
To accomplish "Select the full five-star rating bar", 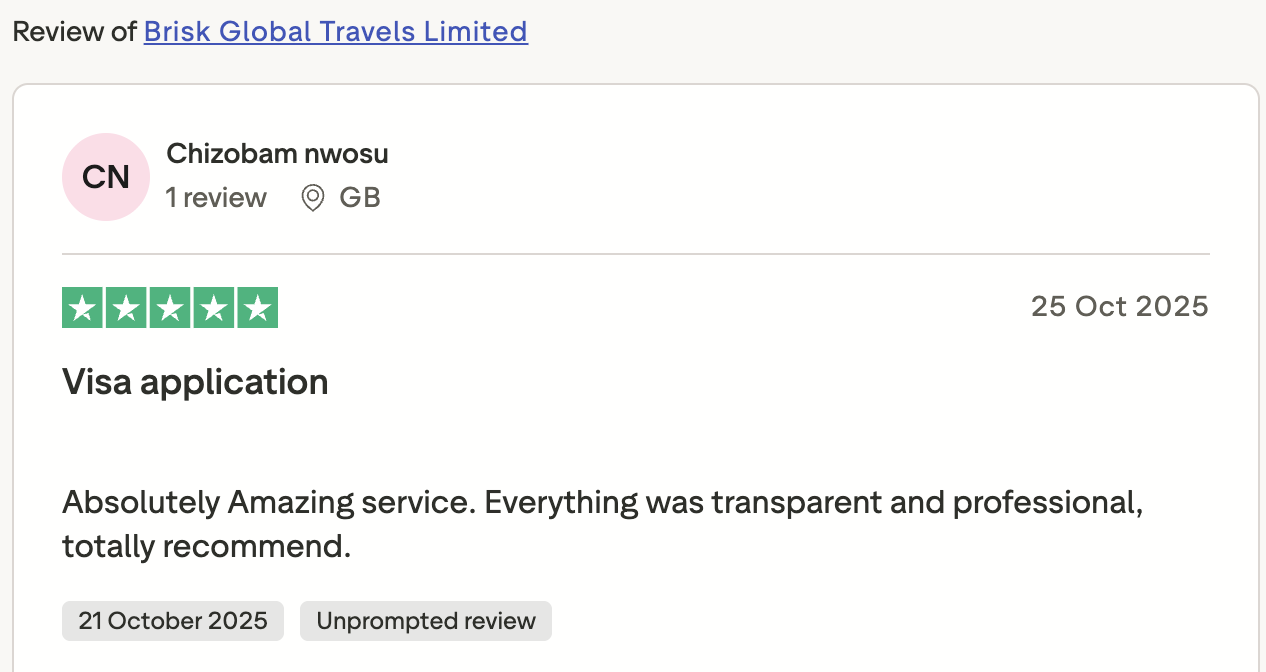I will coord(169,307).
